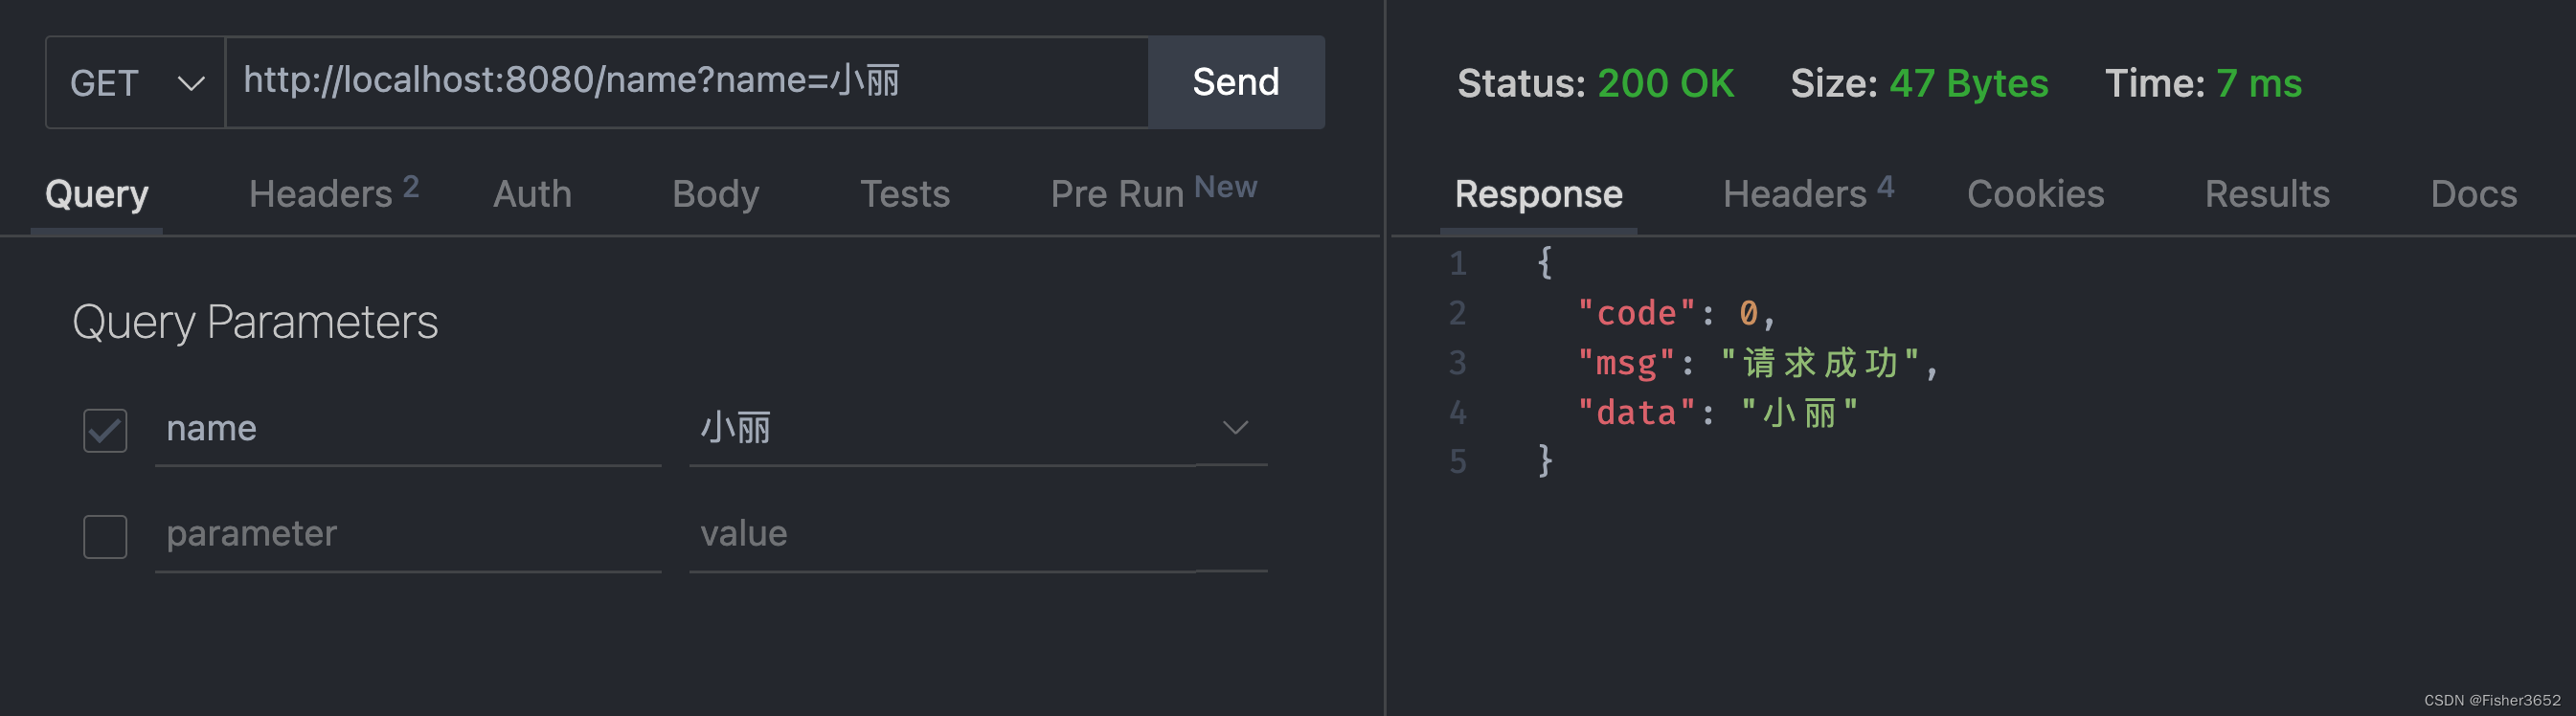Check the empty parameter row checkbox
This screenshot has height=716, width=2576.
pyautogui.click(x=105, y=536)
